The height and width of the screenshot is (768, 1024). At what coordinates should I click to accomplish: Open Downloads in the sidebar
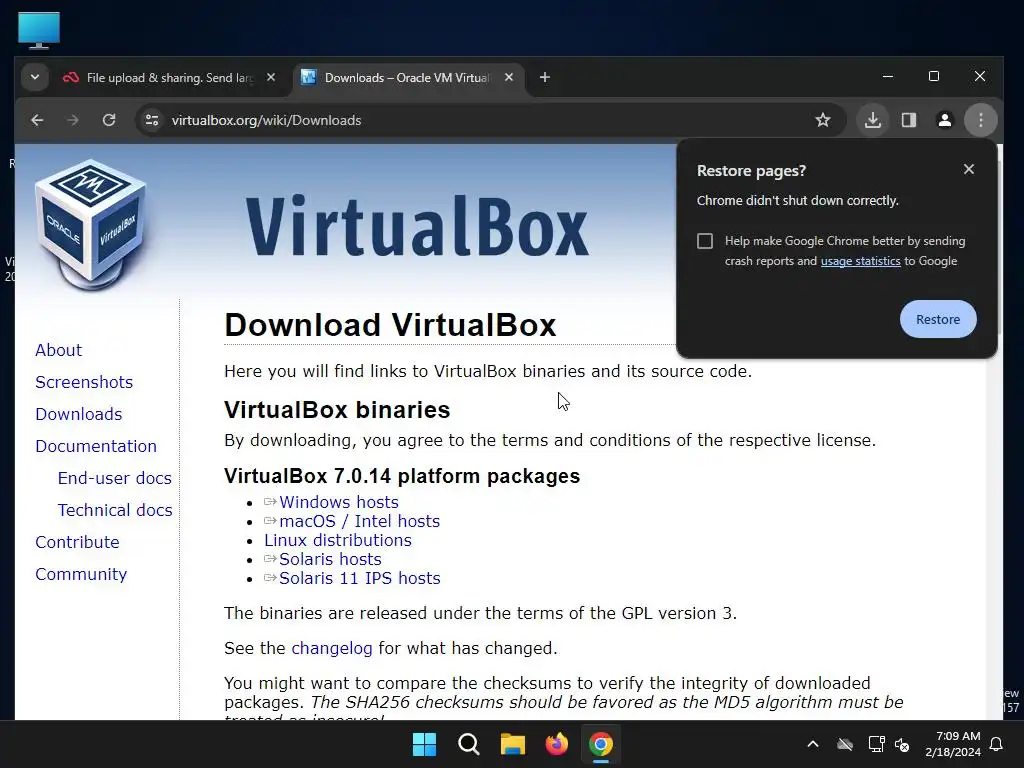point(78,414)
